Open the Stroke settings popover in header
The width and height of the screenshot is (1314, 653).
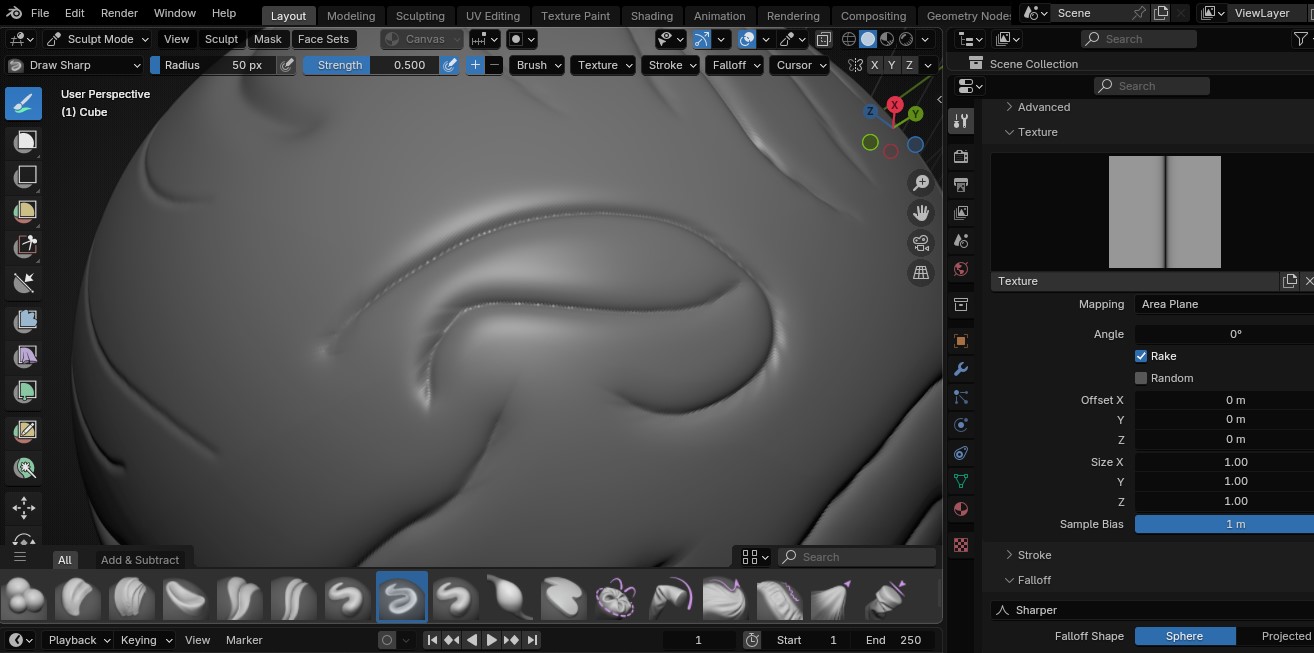click(672, 65)
